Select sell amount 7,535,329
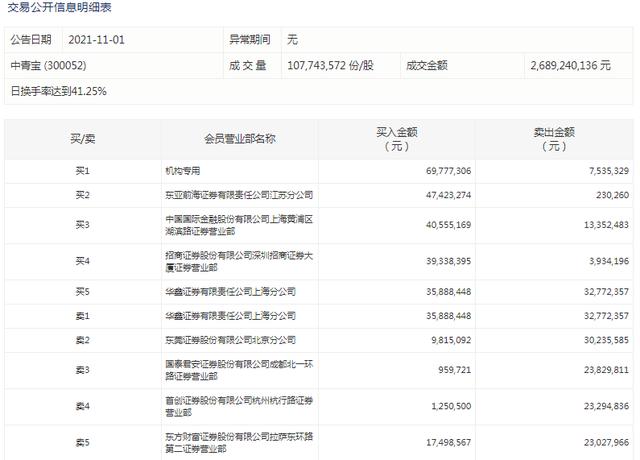This screenshot has height=460, width=640. click(x=609, y=171)
